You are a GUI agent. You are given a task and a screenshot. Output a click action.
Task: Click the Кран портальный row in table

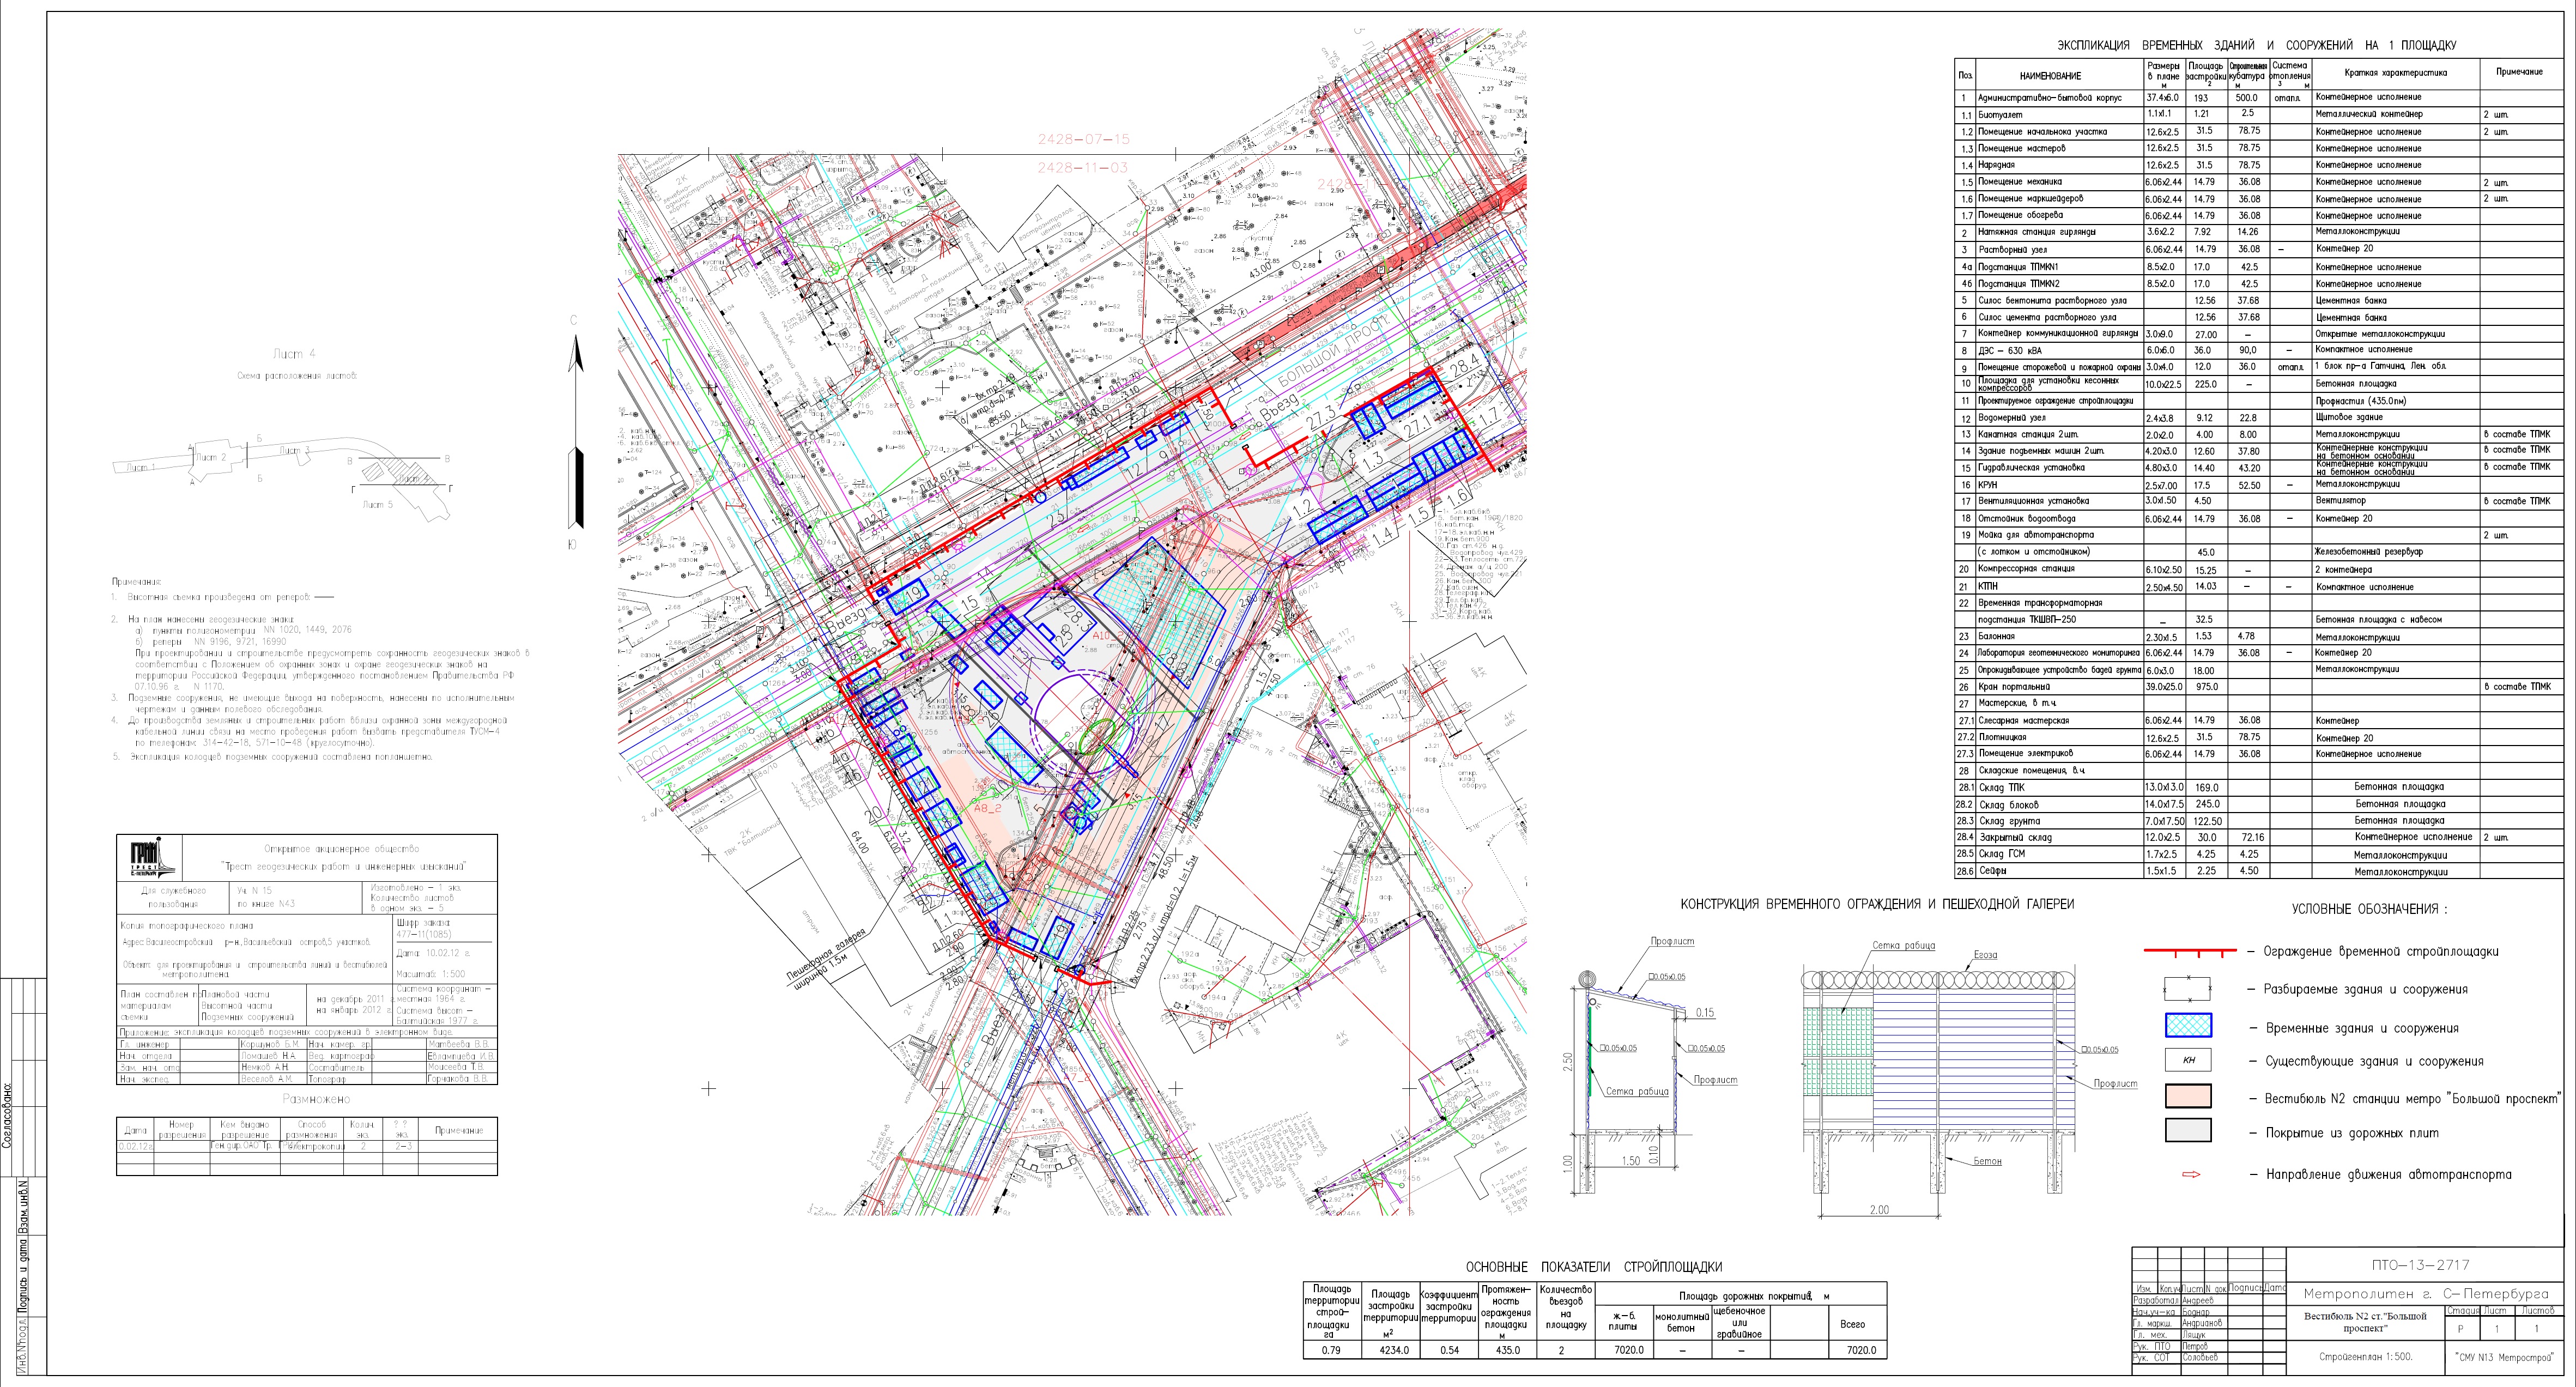pos(2013,687)
